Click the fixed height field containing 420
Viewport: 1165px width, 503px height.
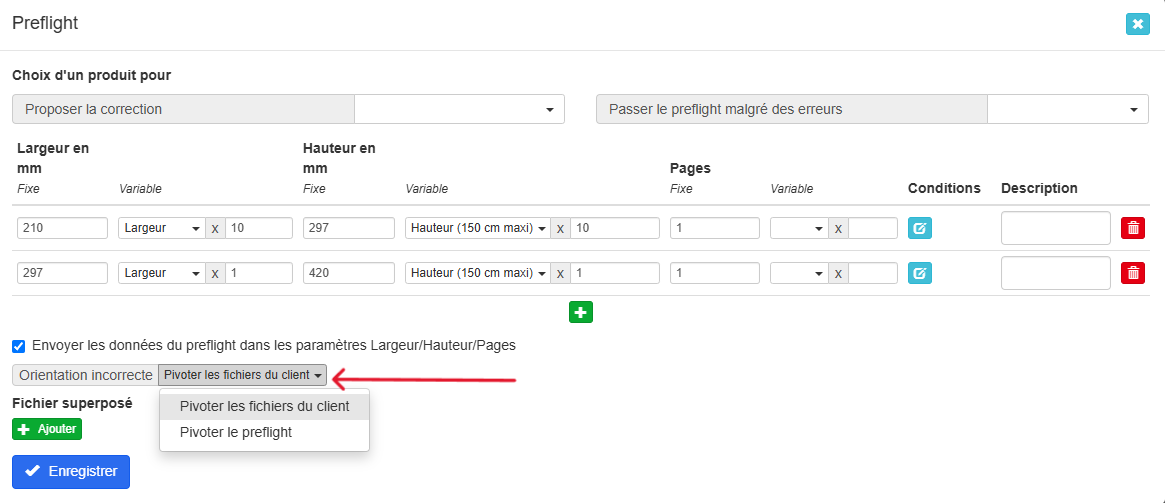click(348, 273)
